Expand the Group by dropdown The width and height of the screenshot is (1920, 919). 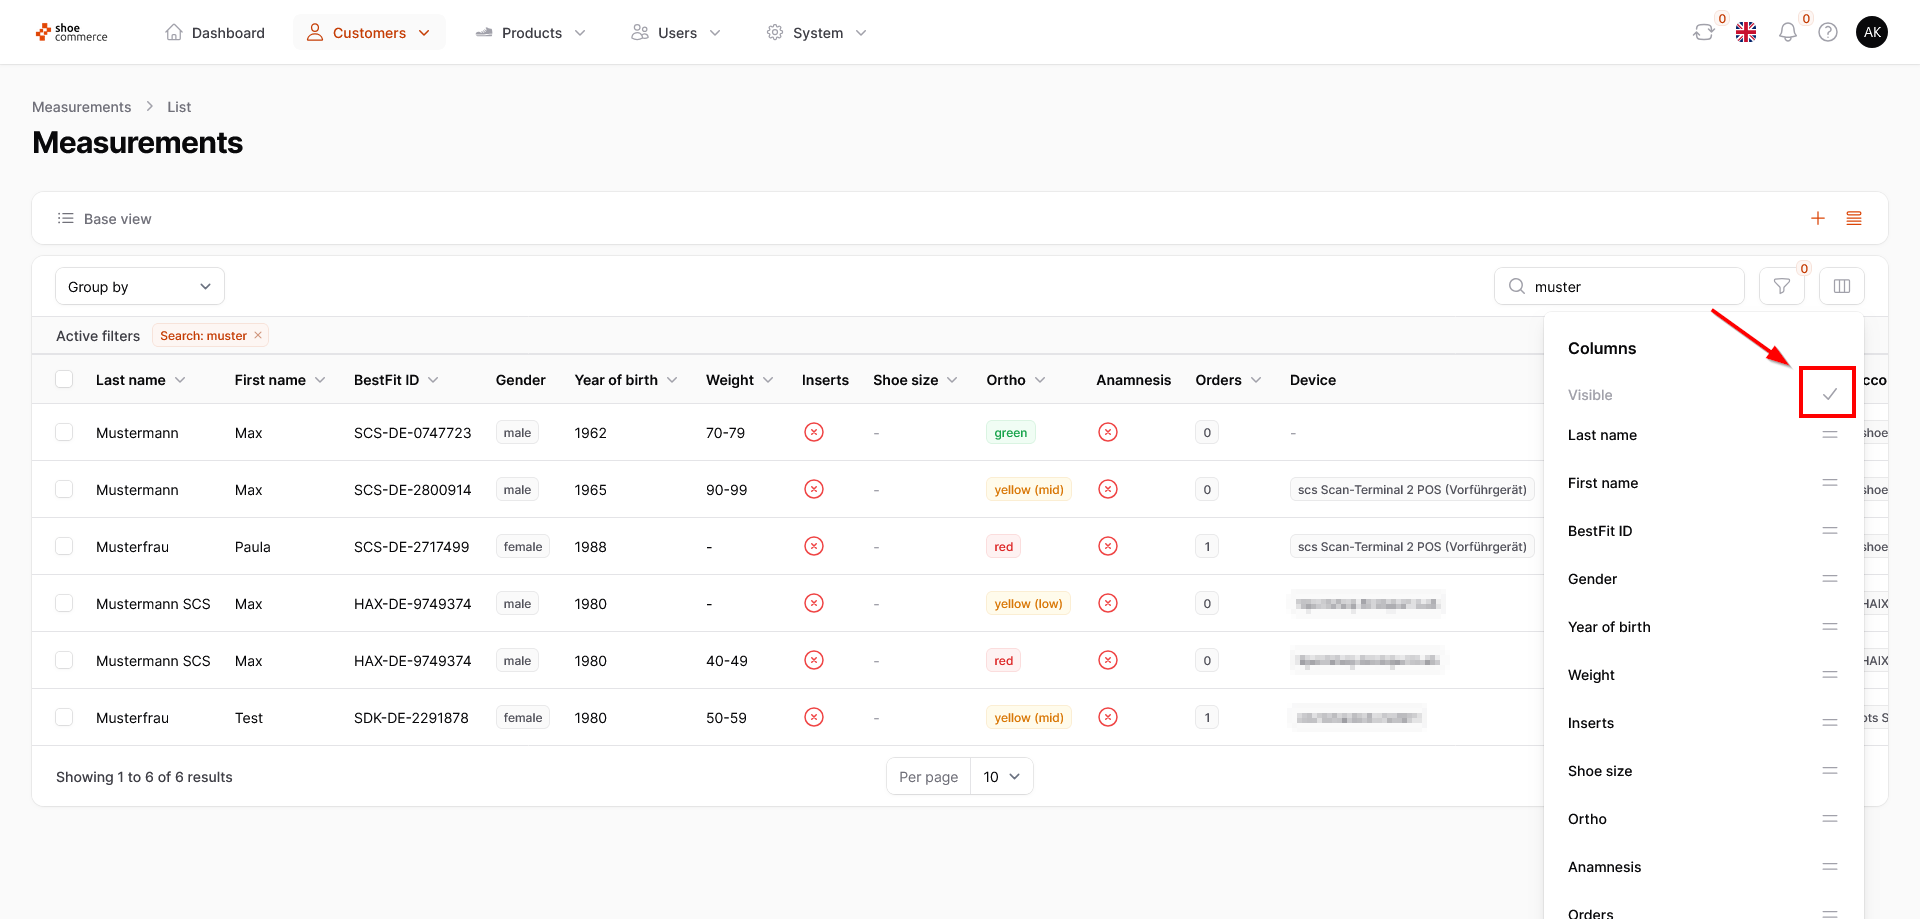click(x=140, y=287)
